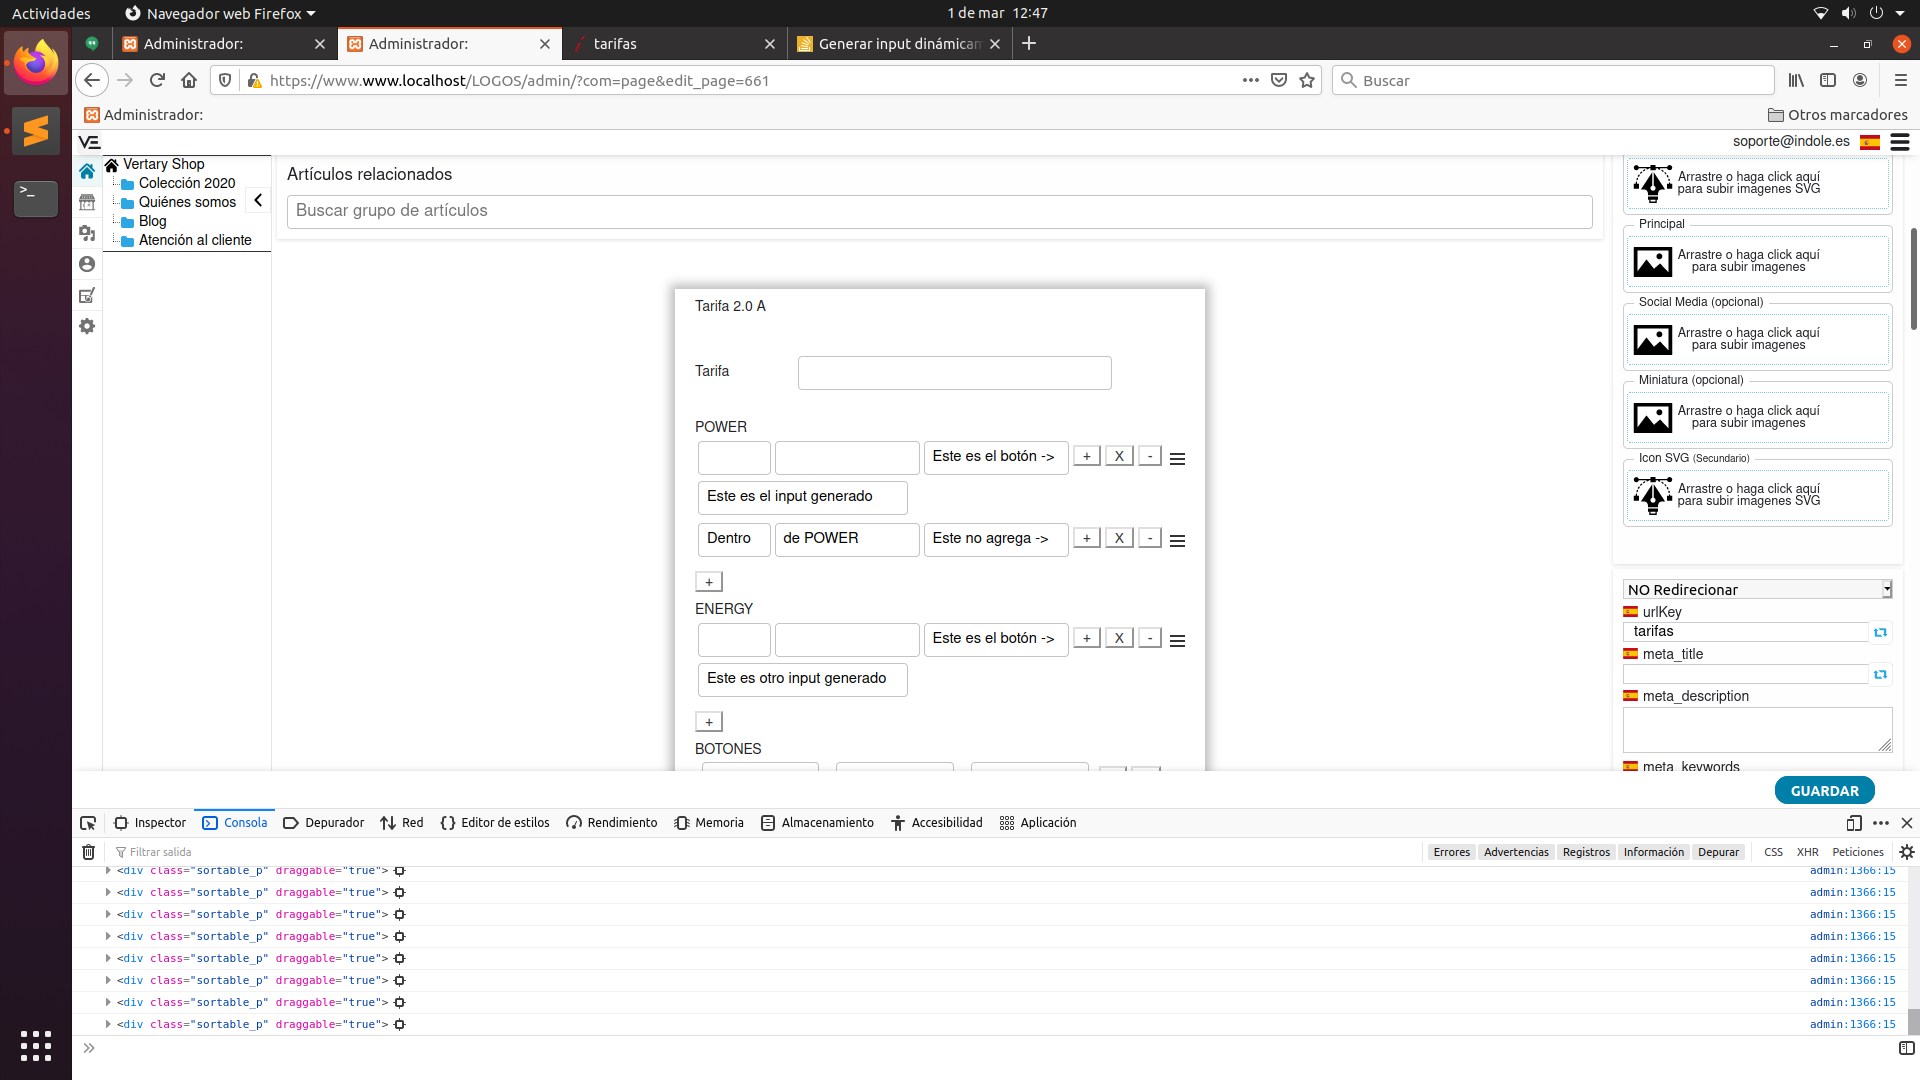This screenshot has height=1080, width=1920.
Task: Open the Firefox application menu
Action: 1900,80
